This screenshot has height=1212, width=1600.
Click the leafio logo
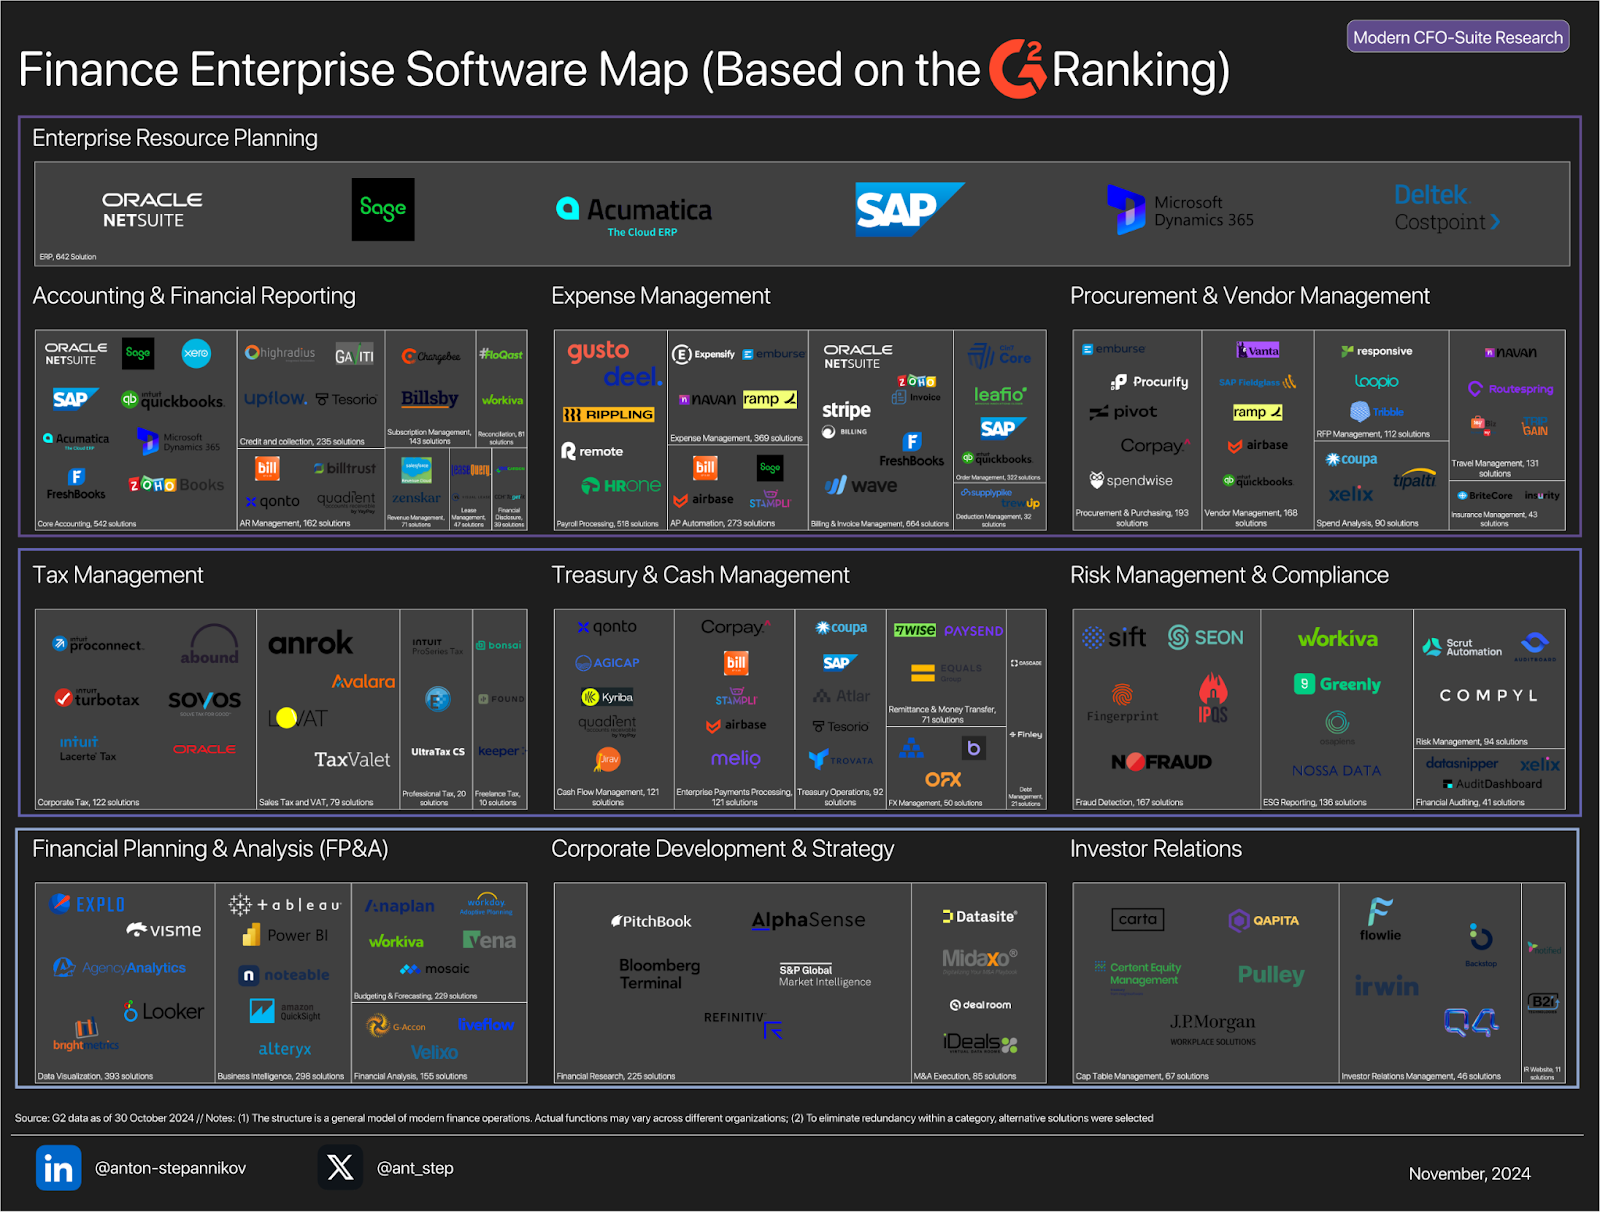pyautogui.click(x=1000, y=395)
